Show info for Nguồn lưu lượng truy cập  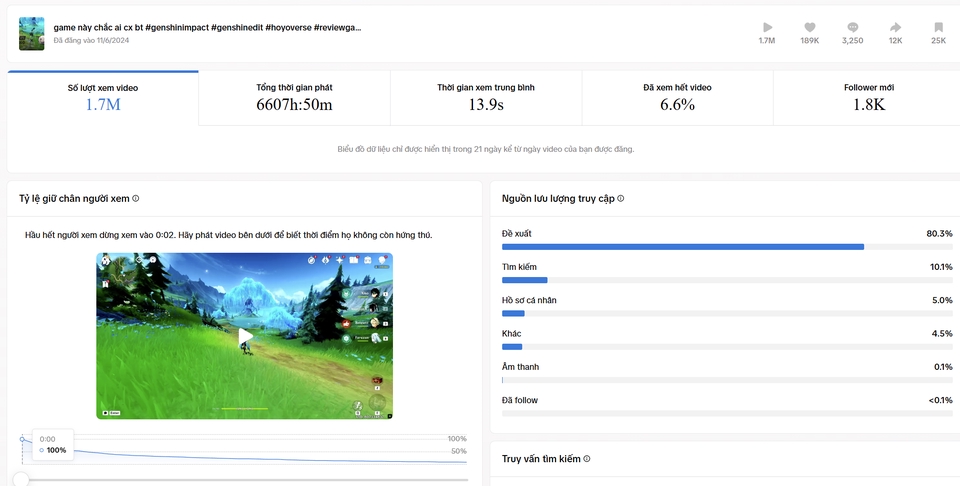621,198
